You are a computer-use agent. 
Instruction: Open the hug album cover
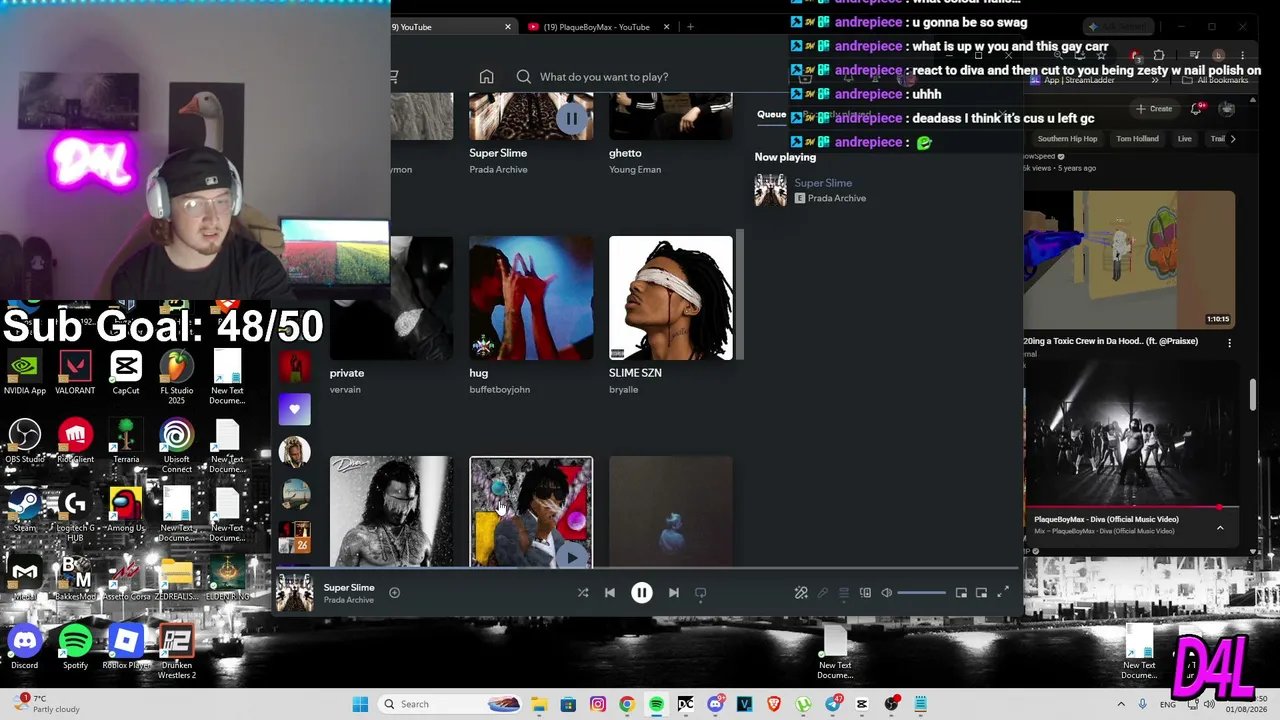(531, 298)
